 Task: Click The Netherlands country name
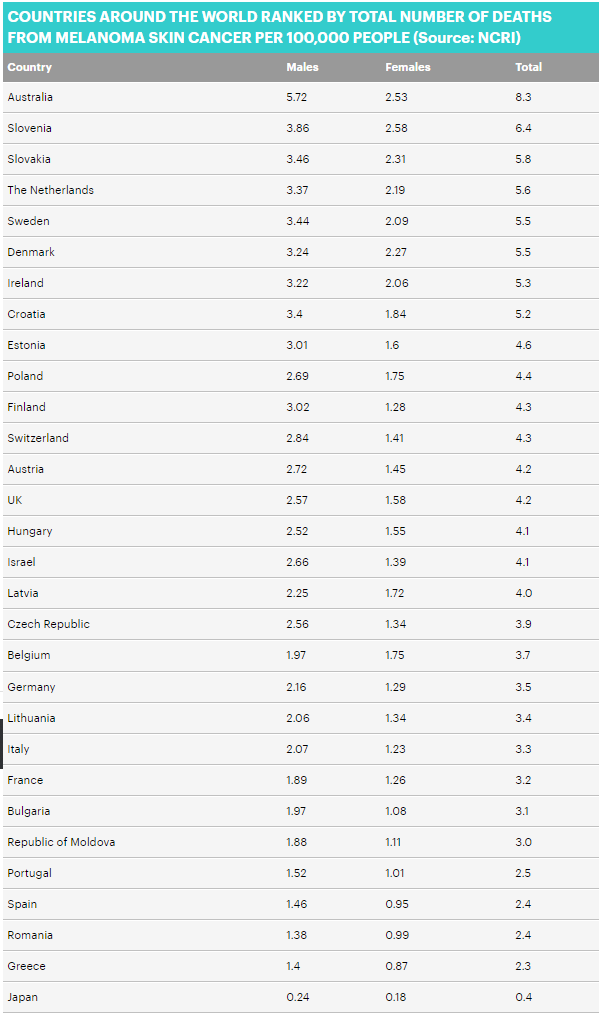click(x=50, y=190)
